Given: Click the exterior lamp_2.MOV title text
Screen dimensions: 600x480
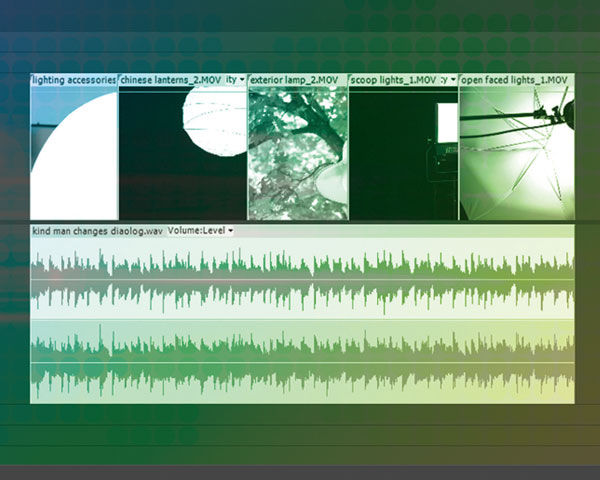Looking at the screenshot, I should (293, 79).
